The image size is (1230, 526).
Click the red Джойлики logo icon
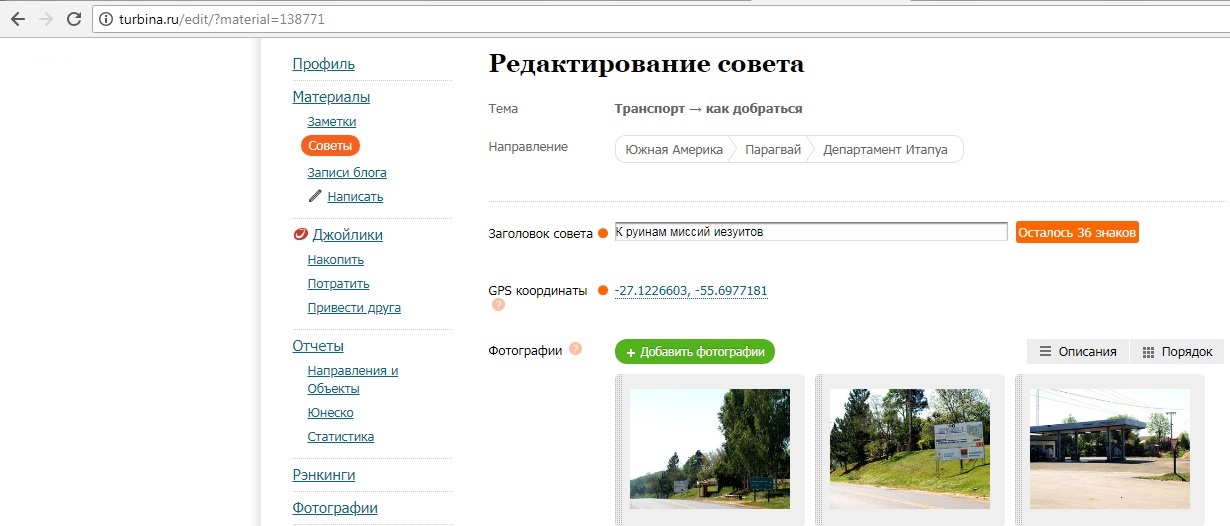tap(300, 235)
